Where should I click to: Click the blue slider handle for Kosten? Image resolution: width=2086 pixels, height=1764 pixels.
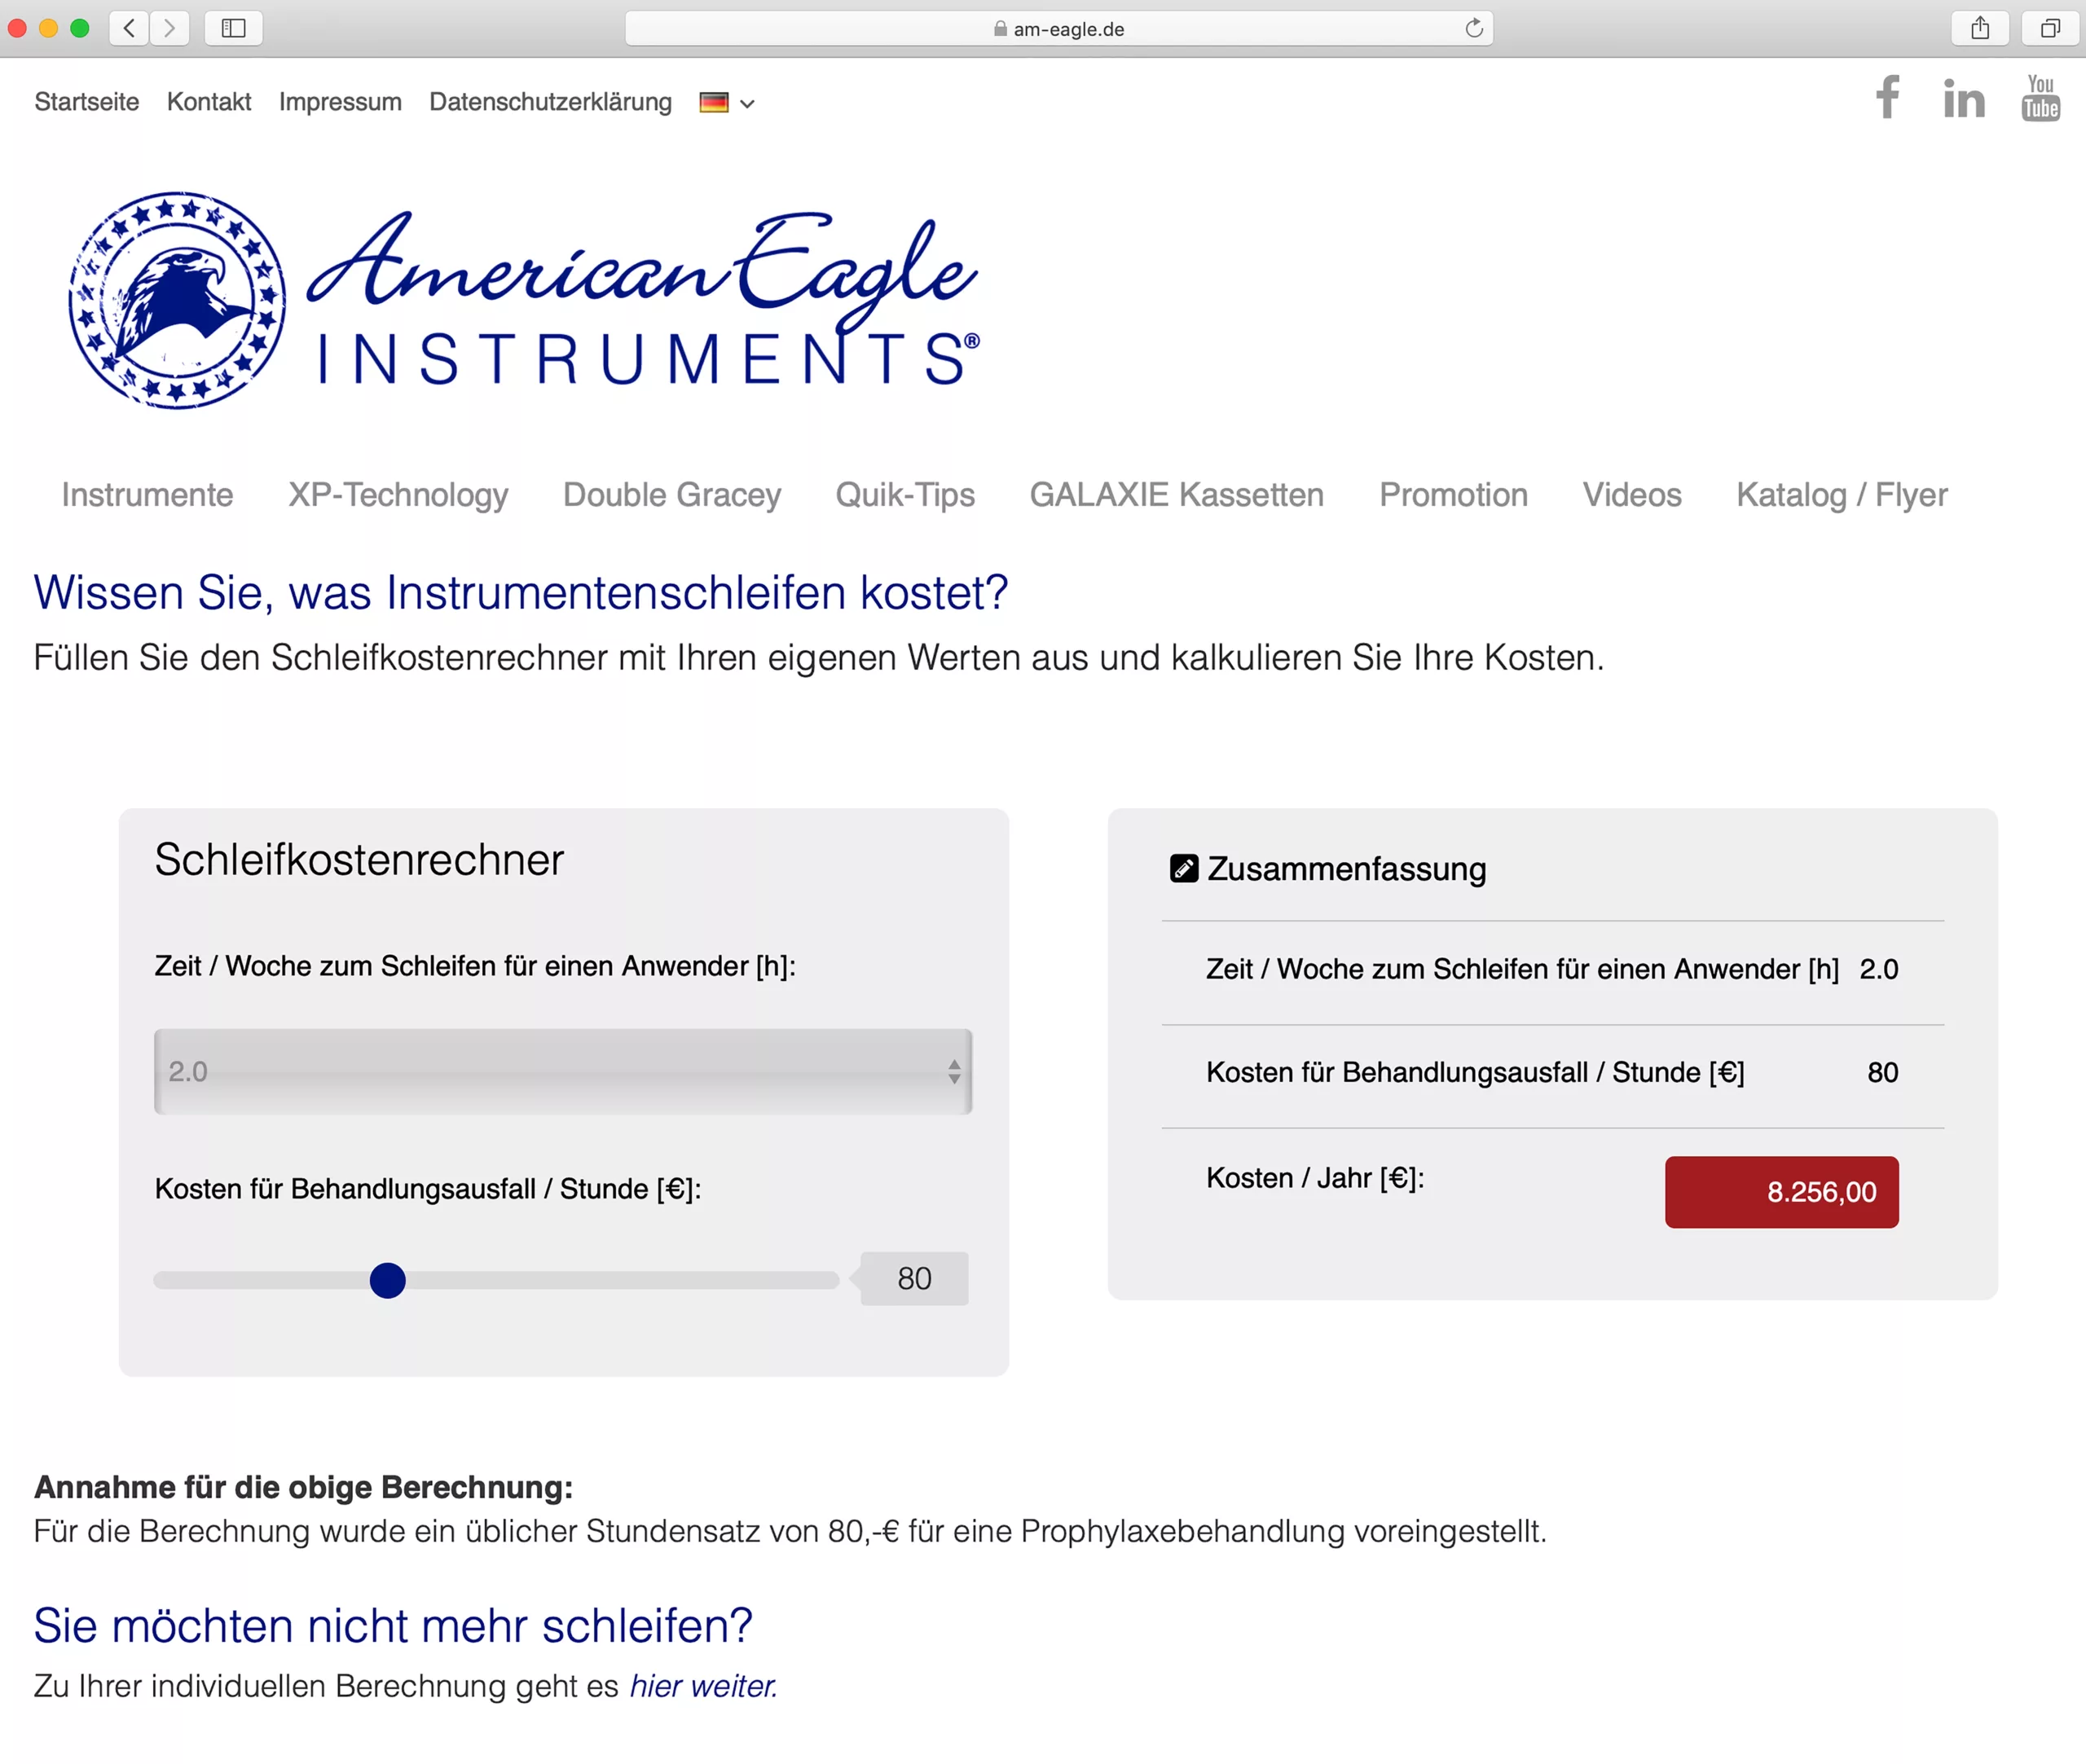[387, 1280]
